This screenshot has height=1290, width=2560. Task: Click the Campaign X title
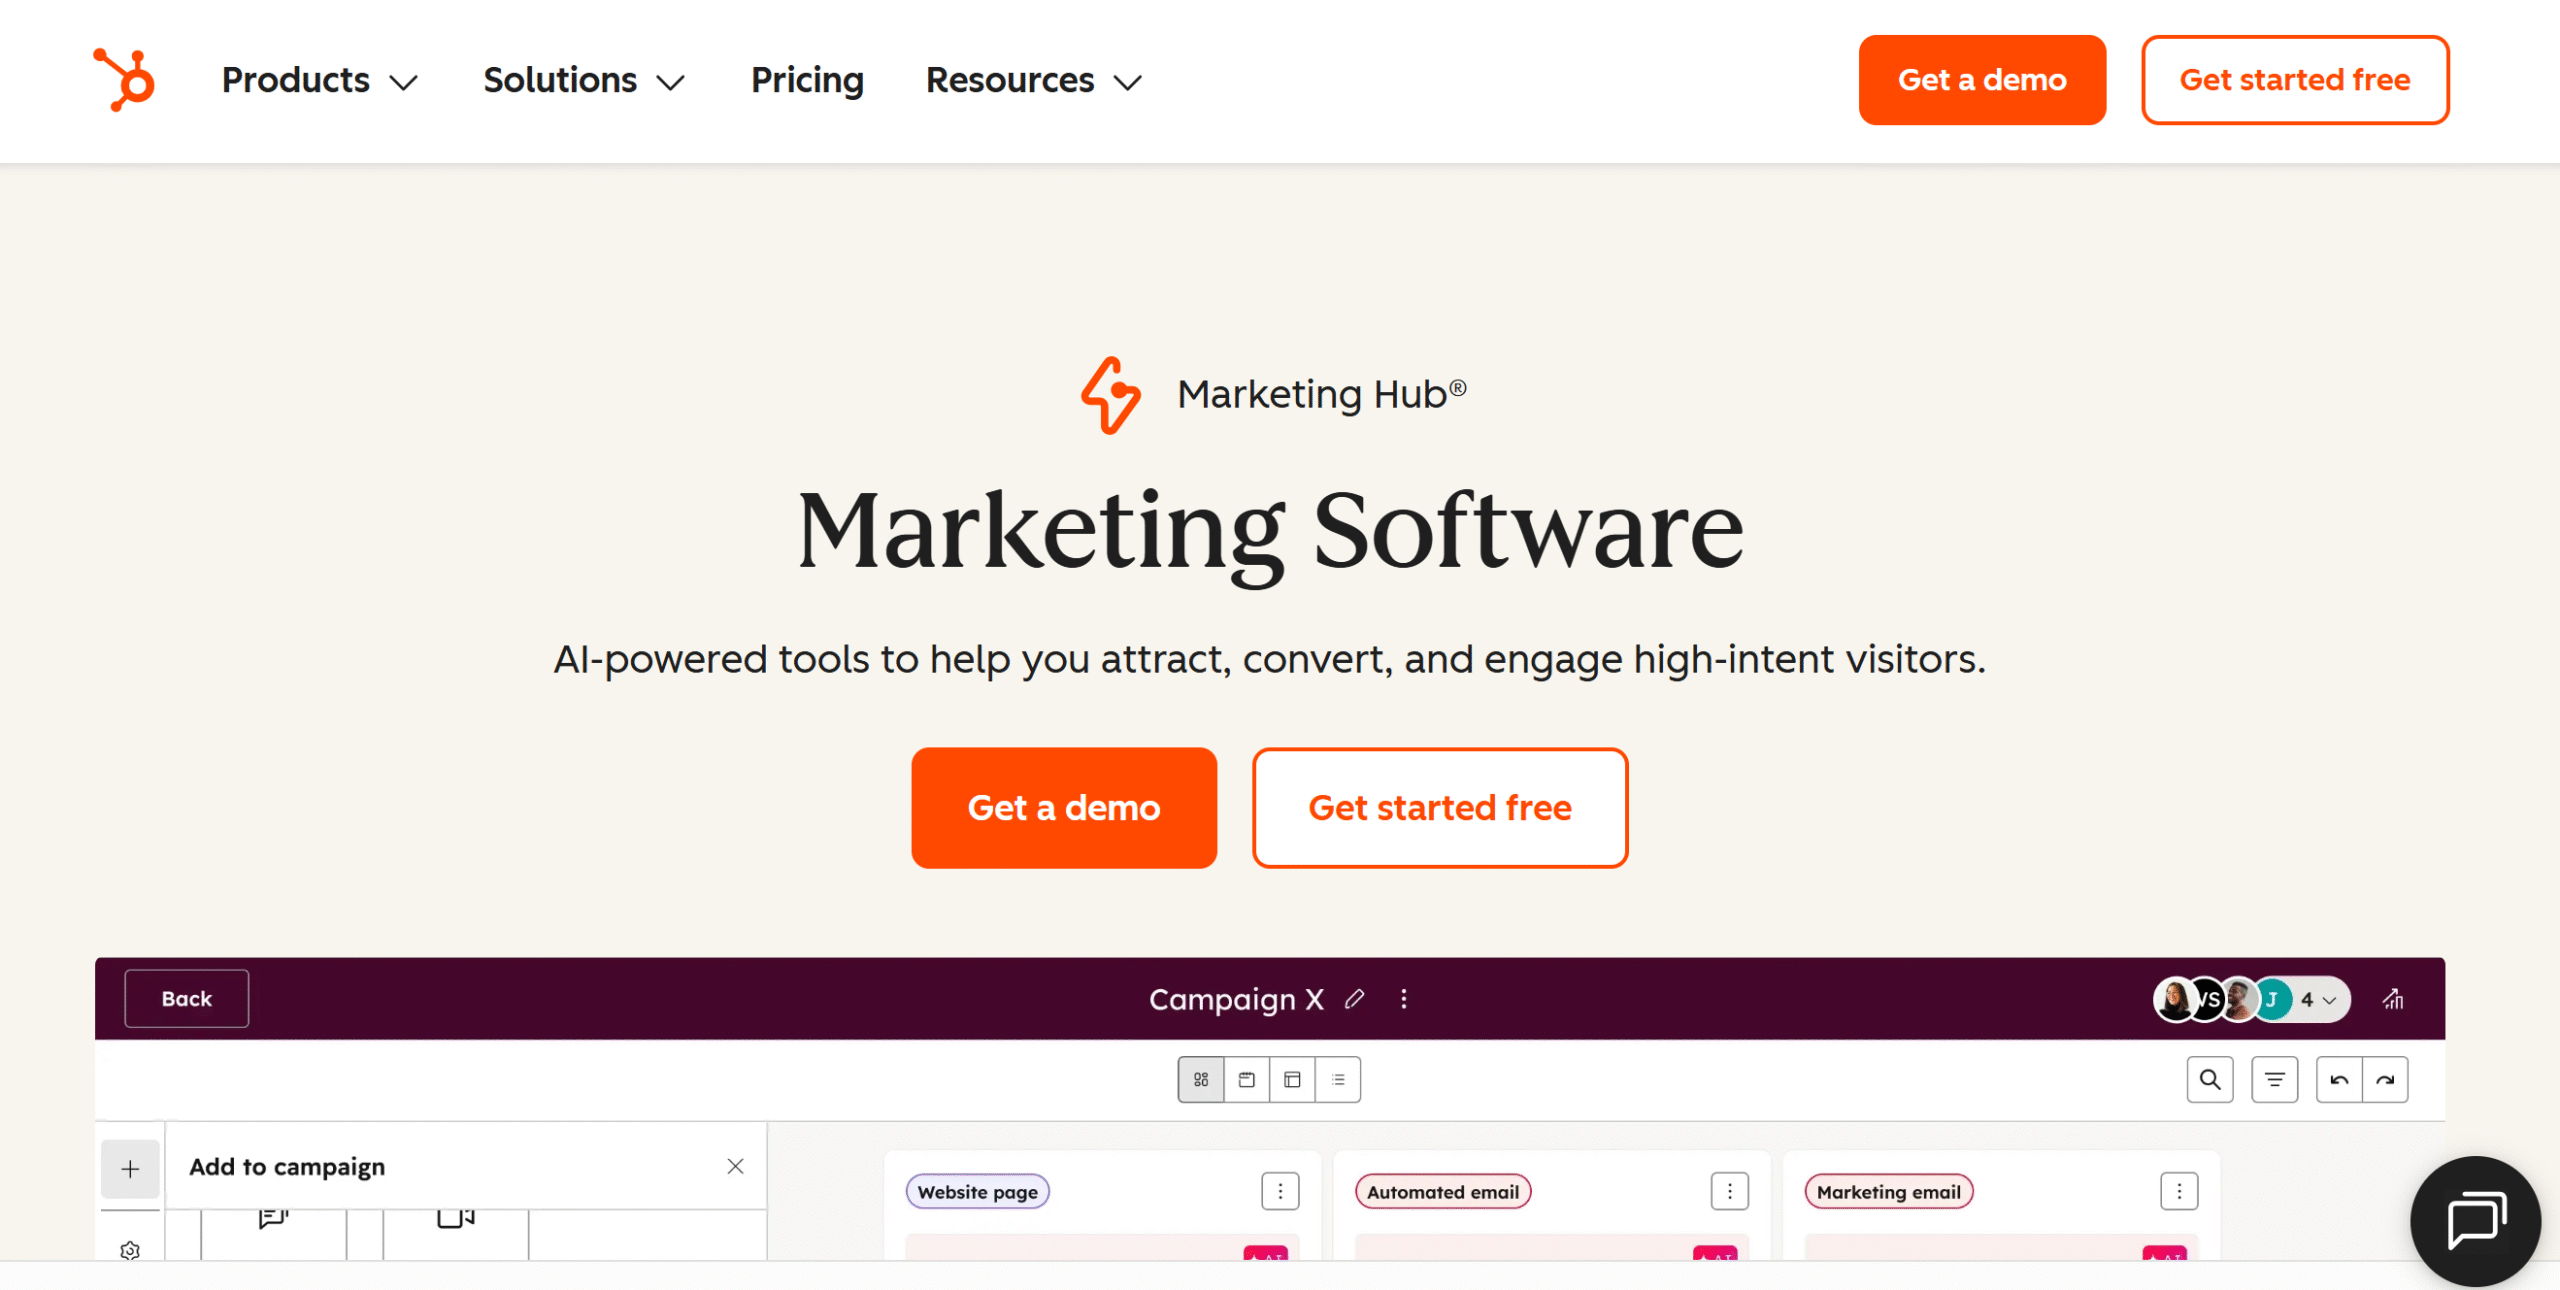point(1236,999)
